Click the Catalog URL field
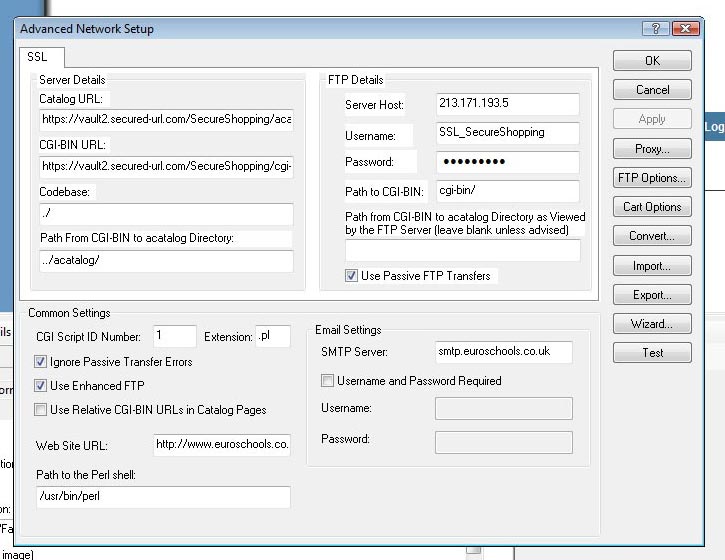 (166, 119)
